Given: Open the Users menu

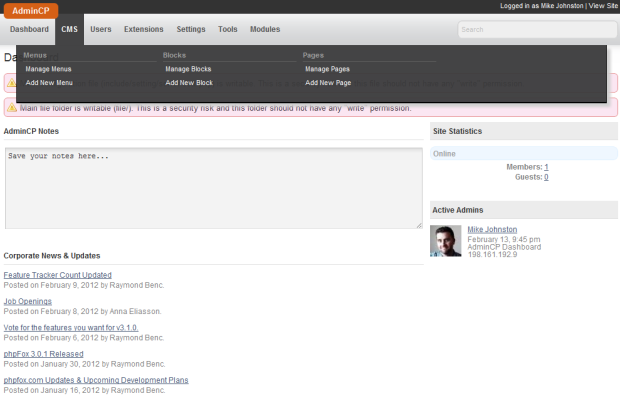Looking at the screenshot, I should coord(101,29).
